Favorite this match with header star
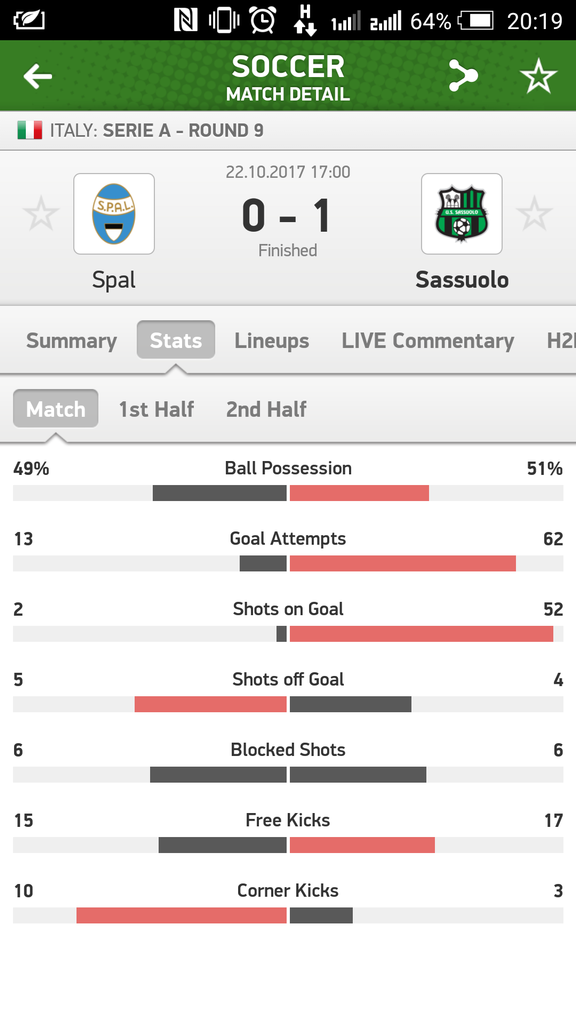 point(538,76)
